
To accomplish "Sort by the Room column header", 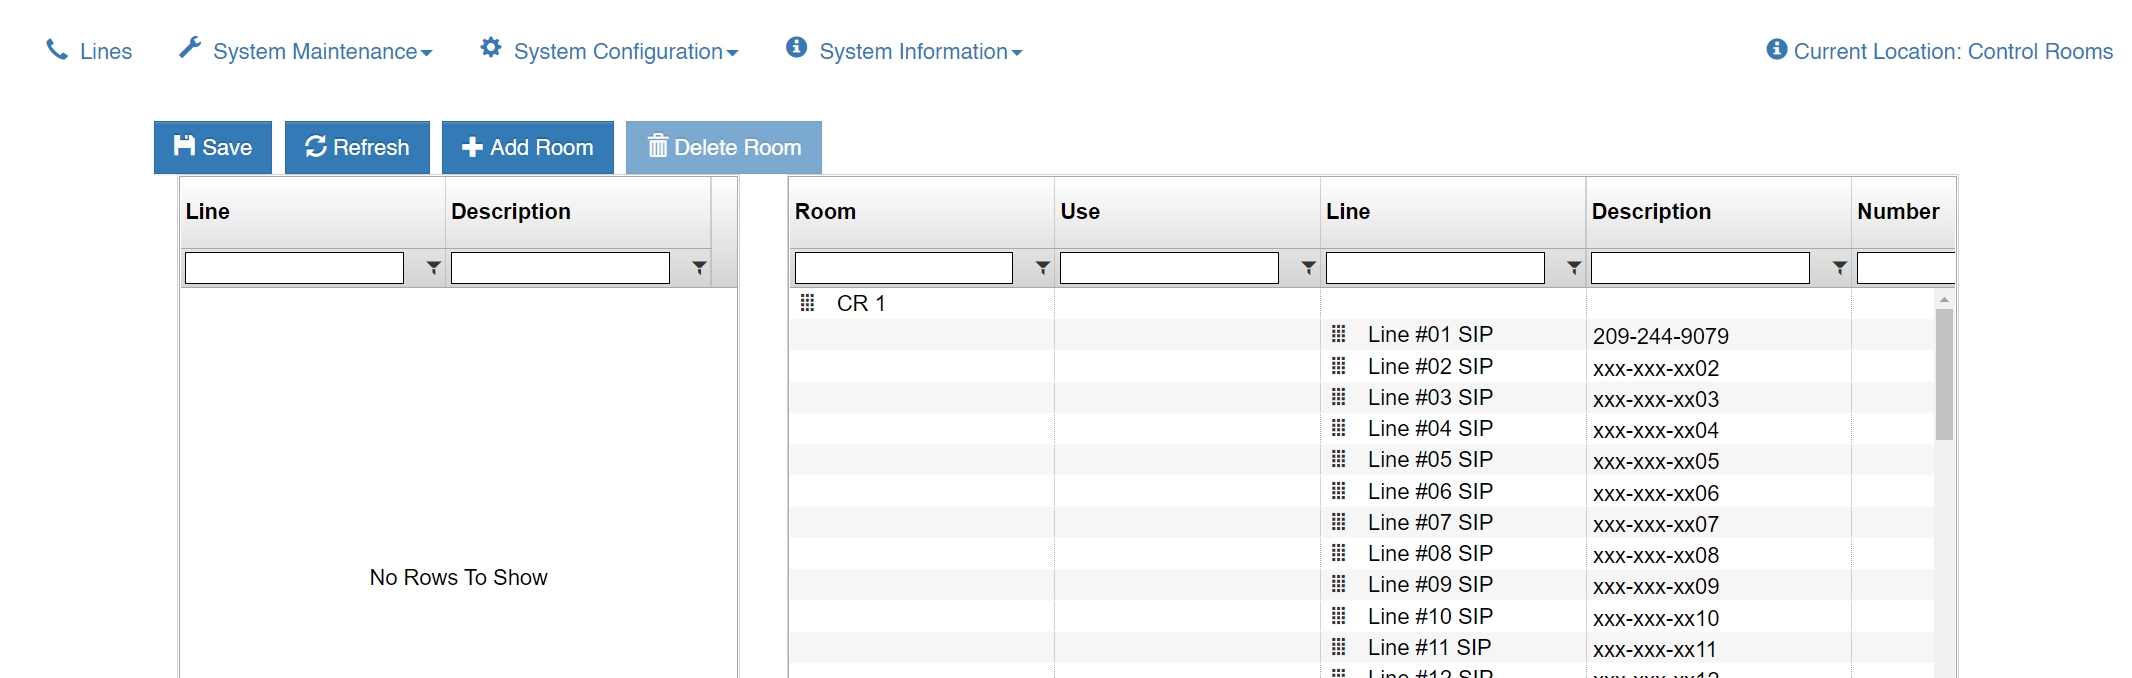I will (x=921, y=212).
